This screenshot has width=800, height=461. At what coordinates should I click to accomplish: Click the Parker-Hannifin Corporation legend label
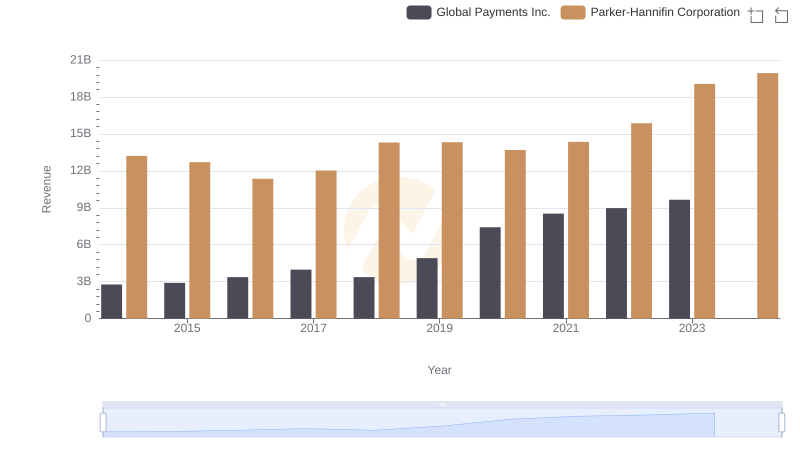point(665,12)
